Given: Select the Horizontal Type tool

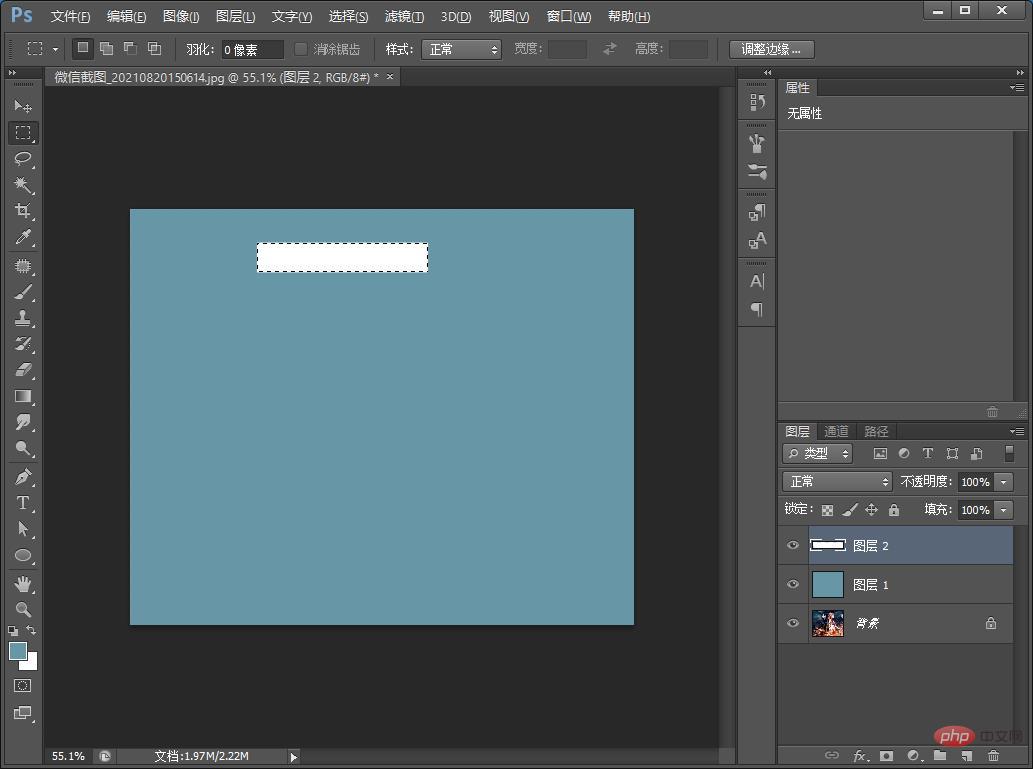Looking at the screenshot, I should point(24,503).
